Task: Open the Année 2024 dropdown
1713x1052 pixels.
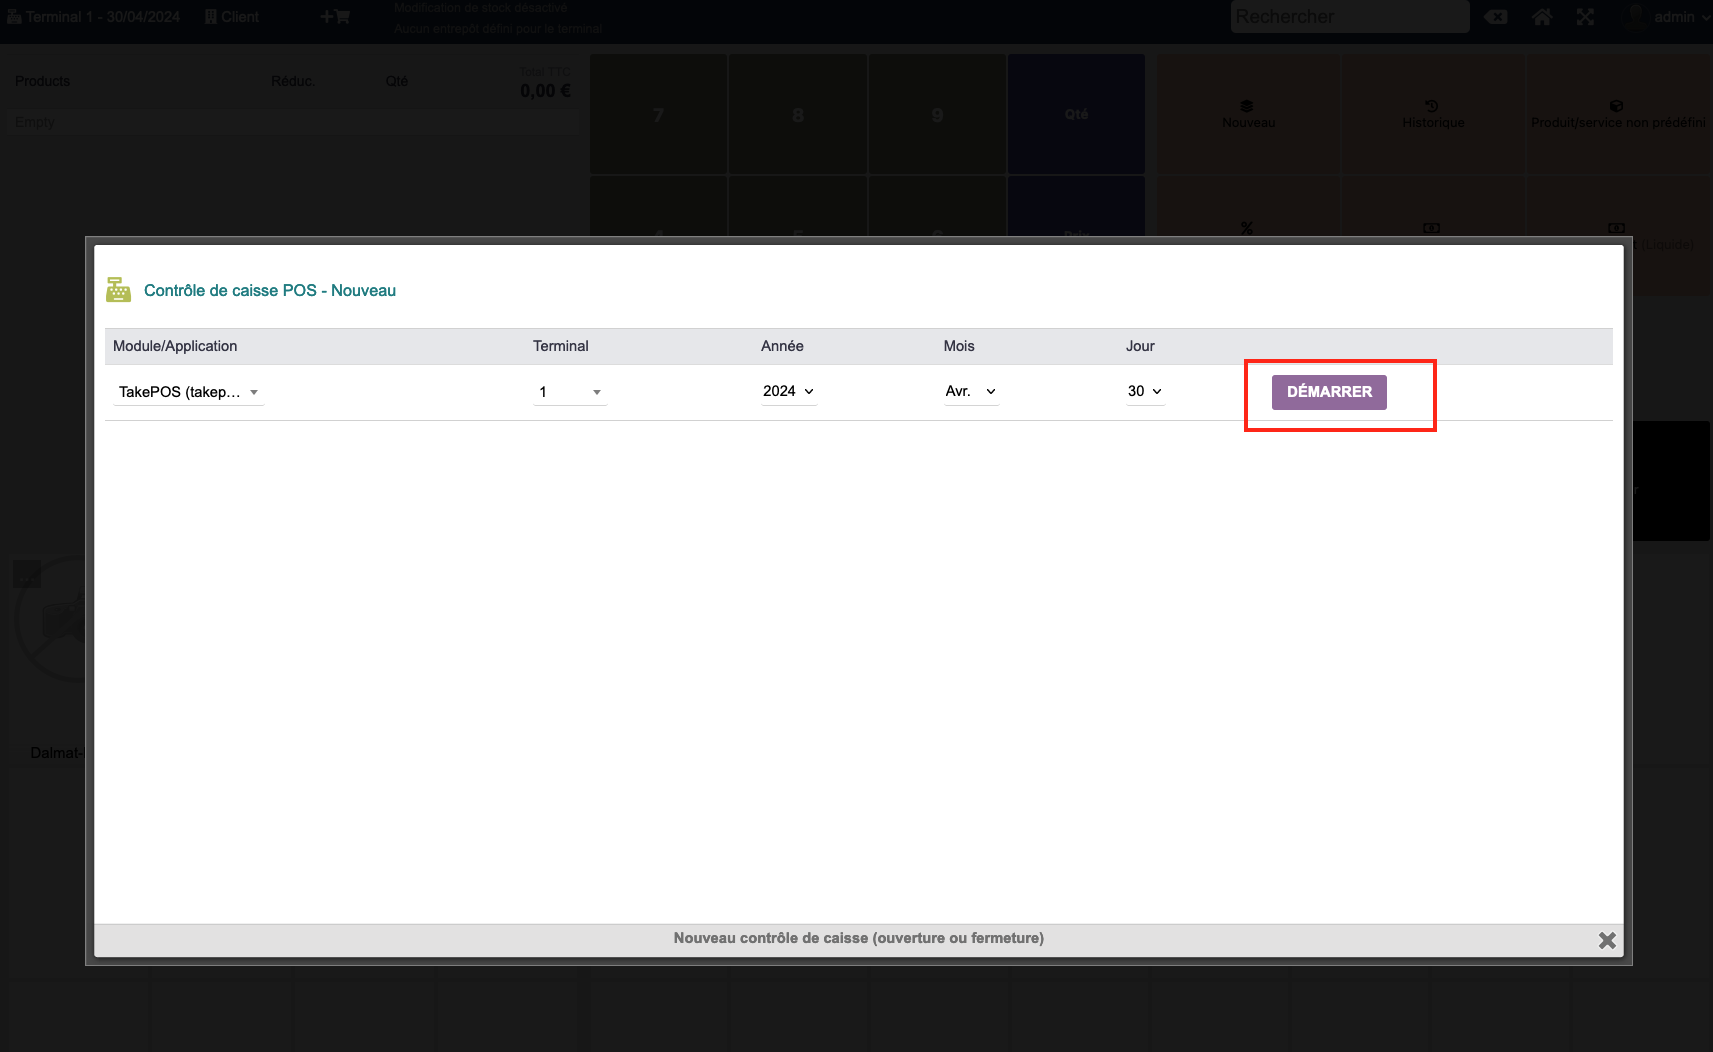Action: click(x=788, y=392)
